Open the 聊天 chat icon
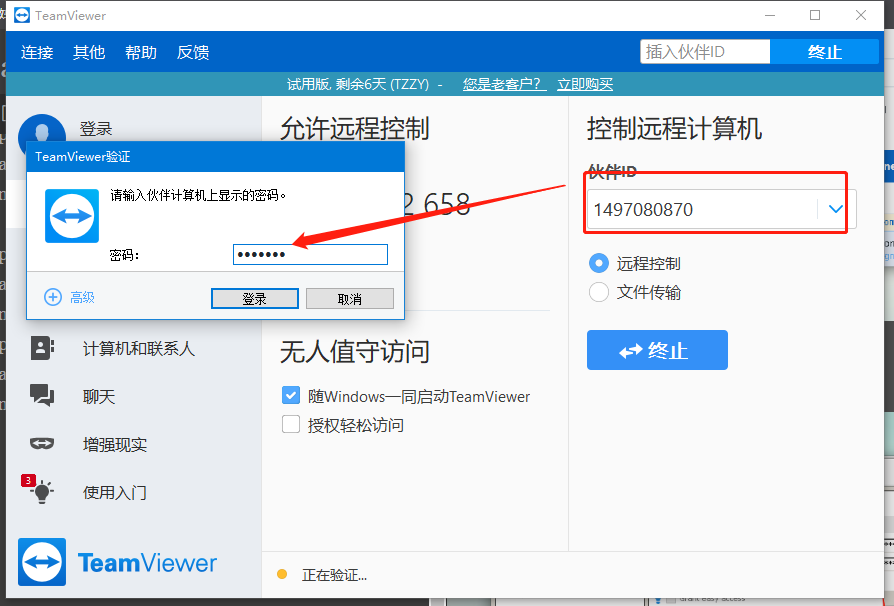This screenshot has width=894, height=606. 42,395
